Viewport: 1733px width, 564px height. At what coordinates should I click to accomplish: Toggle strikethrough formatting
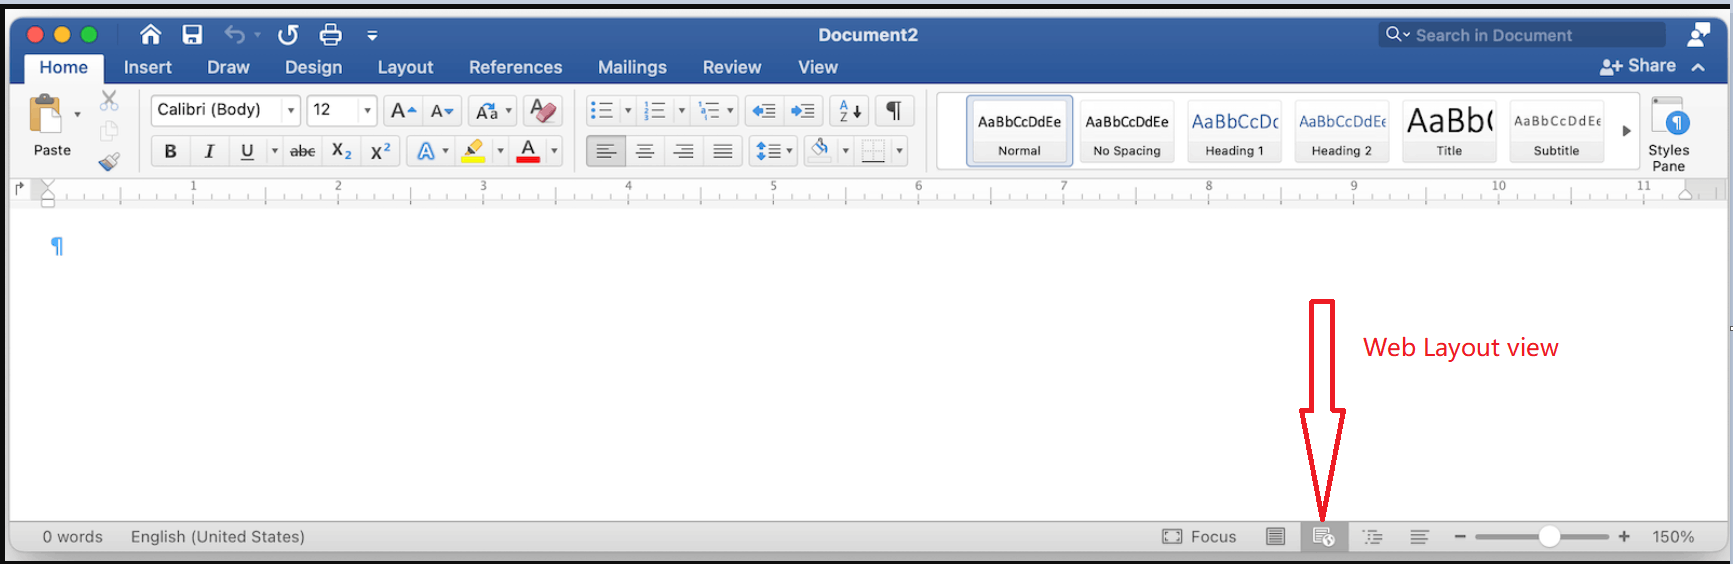click(302, 151)
